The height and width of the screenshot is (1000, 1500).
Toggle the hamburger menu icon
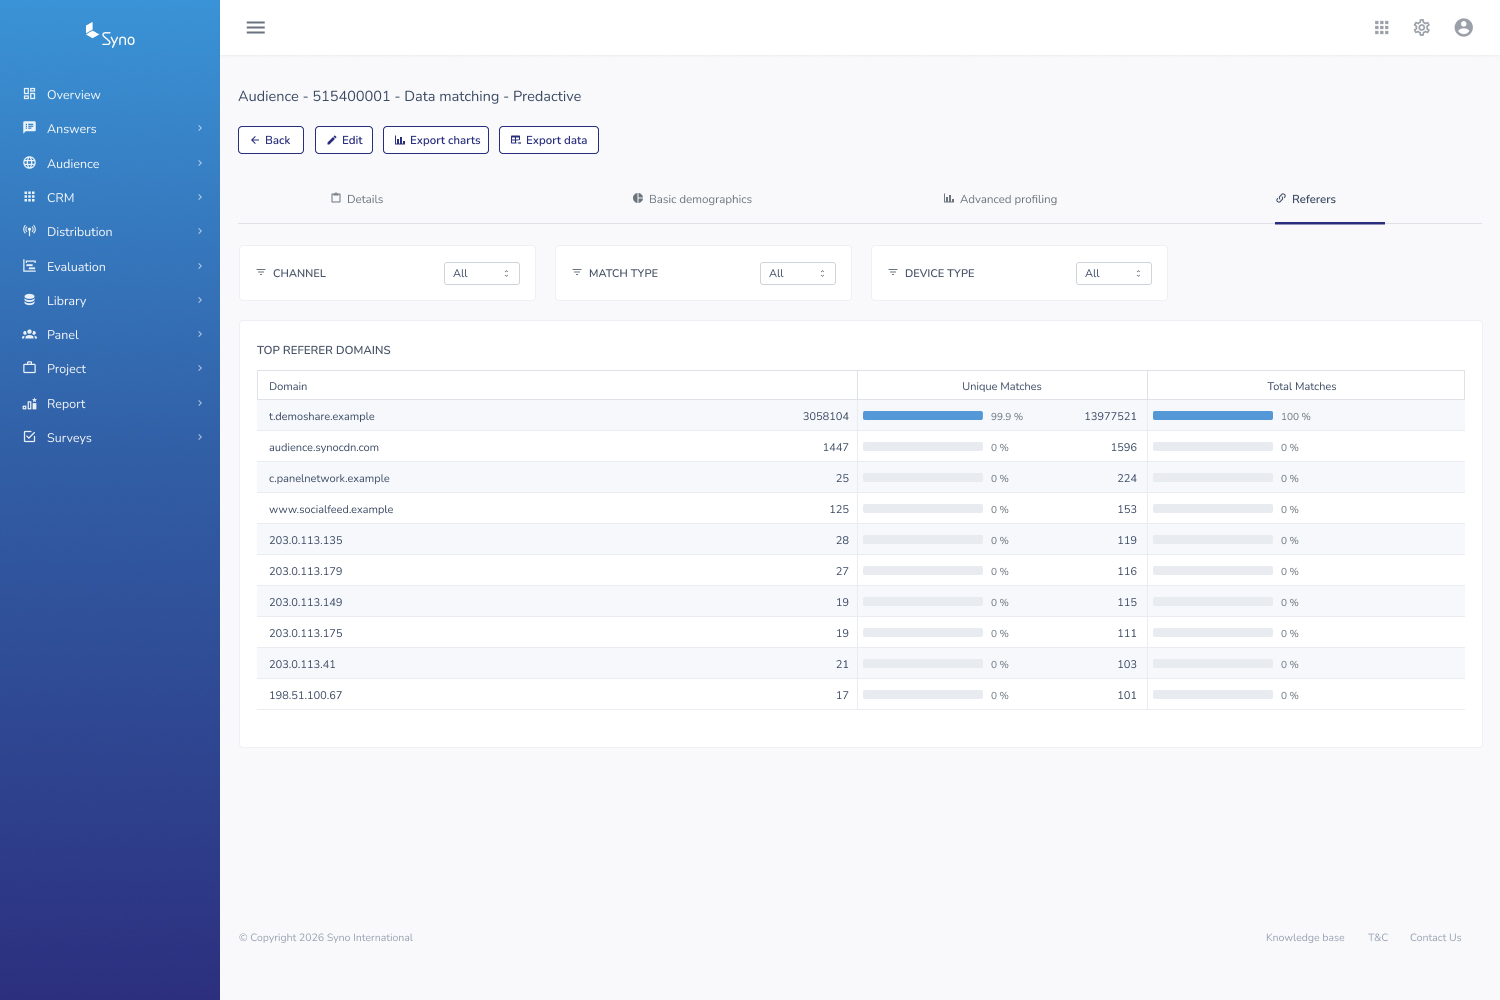tap(256, 27)
